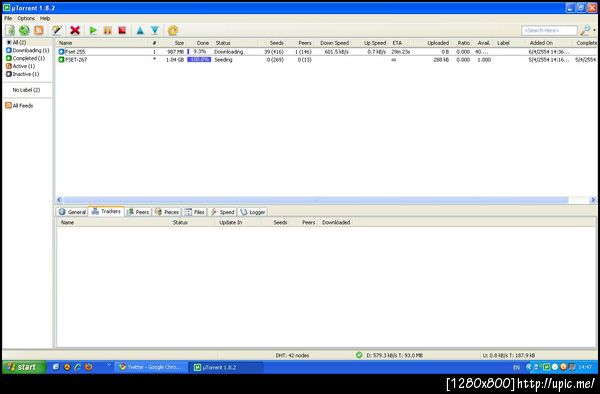
Task: Switch to the Trackers tab
Action: pyautogui.click(x=106, y=212)
